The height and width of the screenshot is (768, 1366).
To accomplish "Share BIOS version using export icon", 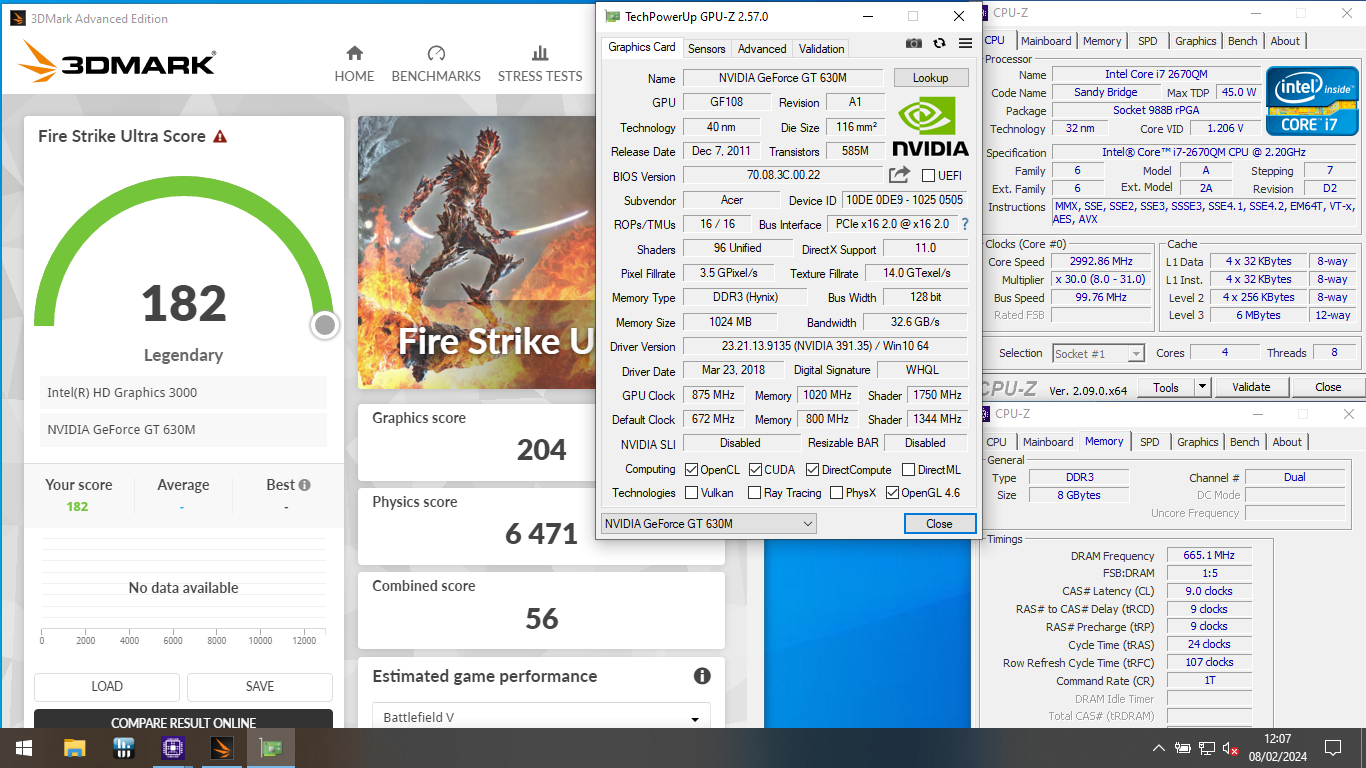I will pyautogui.click(x=899, y=175).
